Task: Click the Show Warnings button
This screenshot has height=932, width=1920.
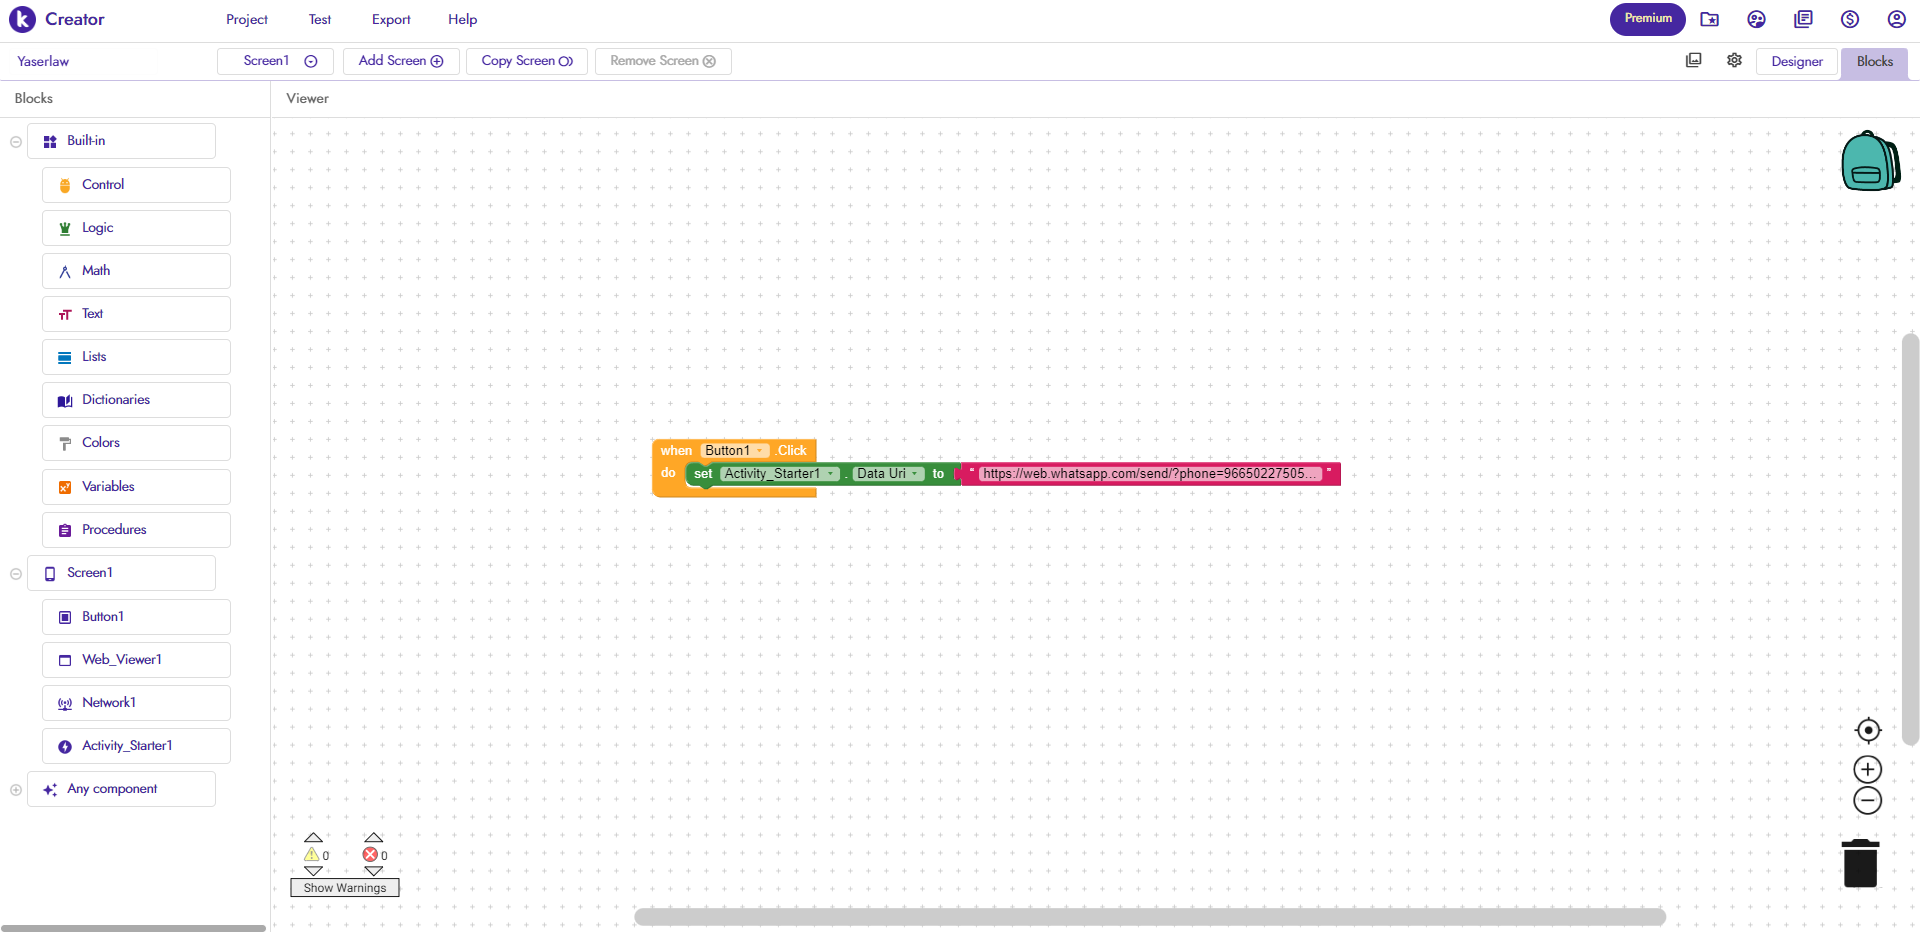Action: (345, 888)
